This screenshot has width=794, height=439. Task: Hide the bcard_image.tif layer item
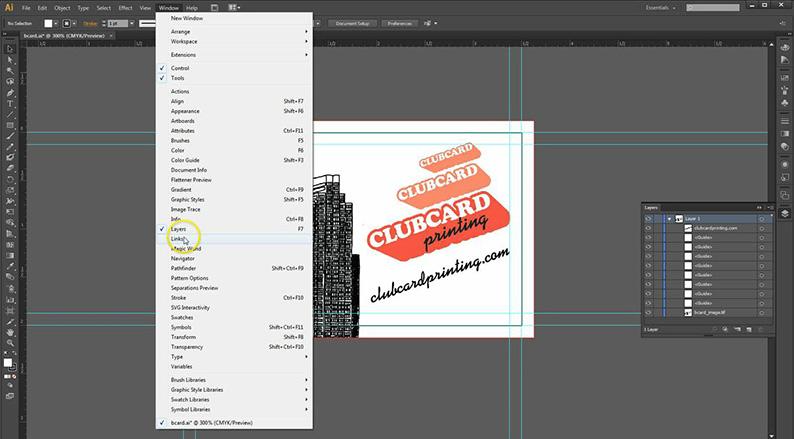[648, 313]
